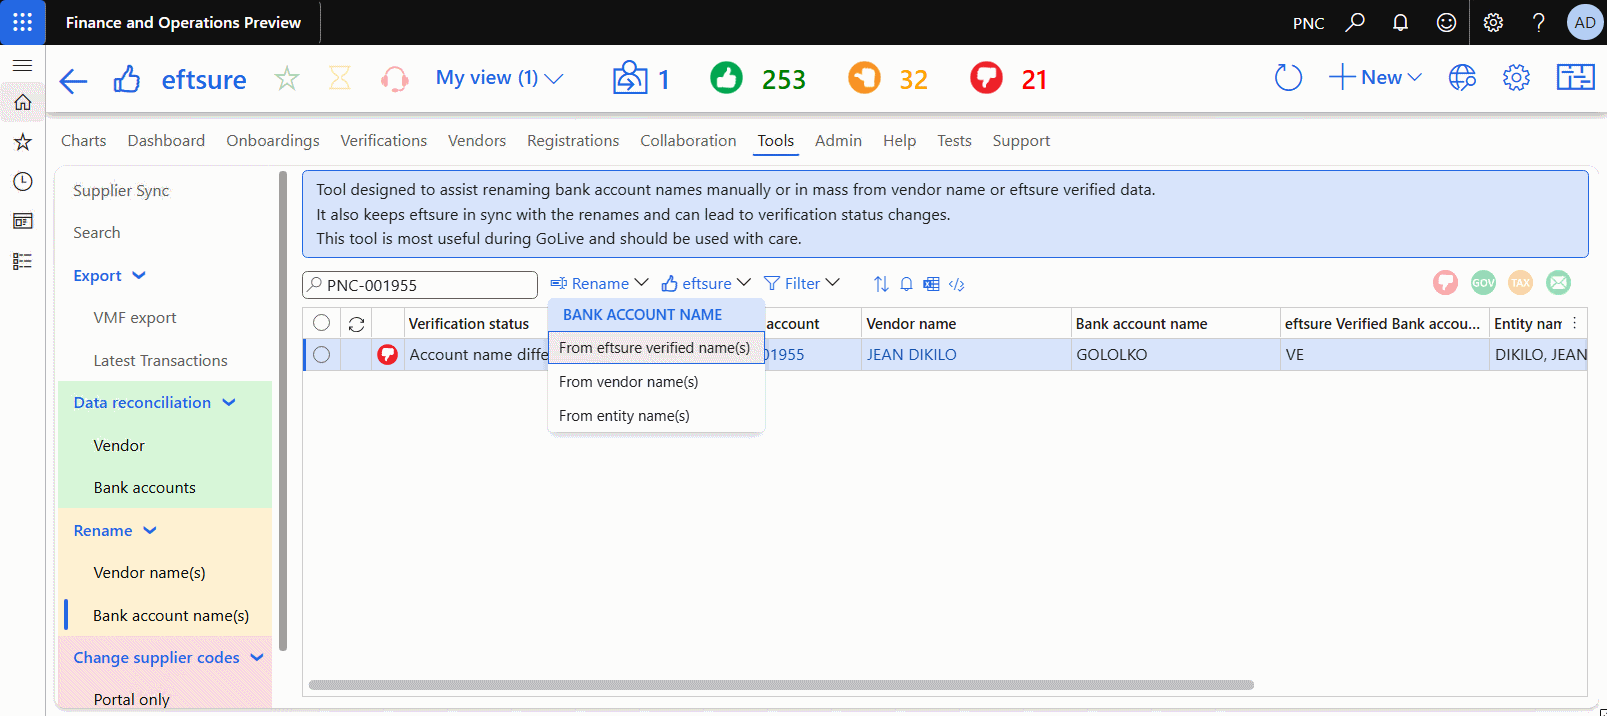This screenshot has height=716, width=1607.
Task: Collapse the Rename toolbar dropdown
Action: [x=599, y=284]
